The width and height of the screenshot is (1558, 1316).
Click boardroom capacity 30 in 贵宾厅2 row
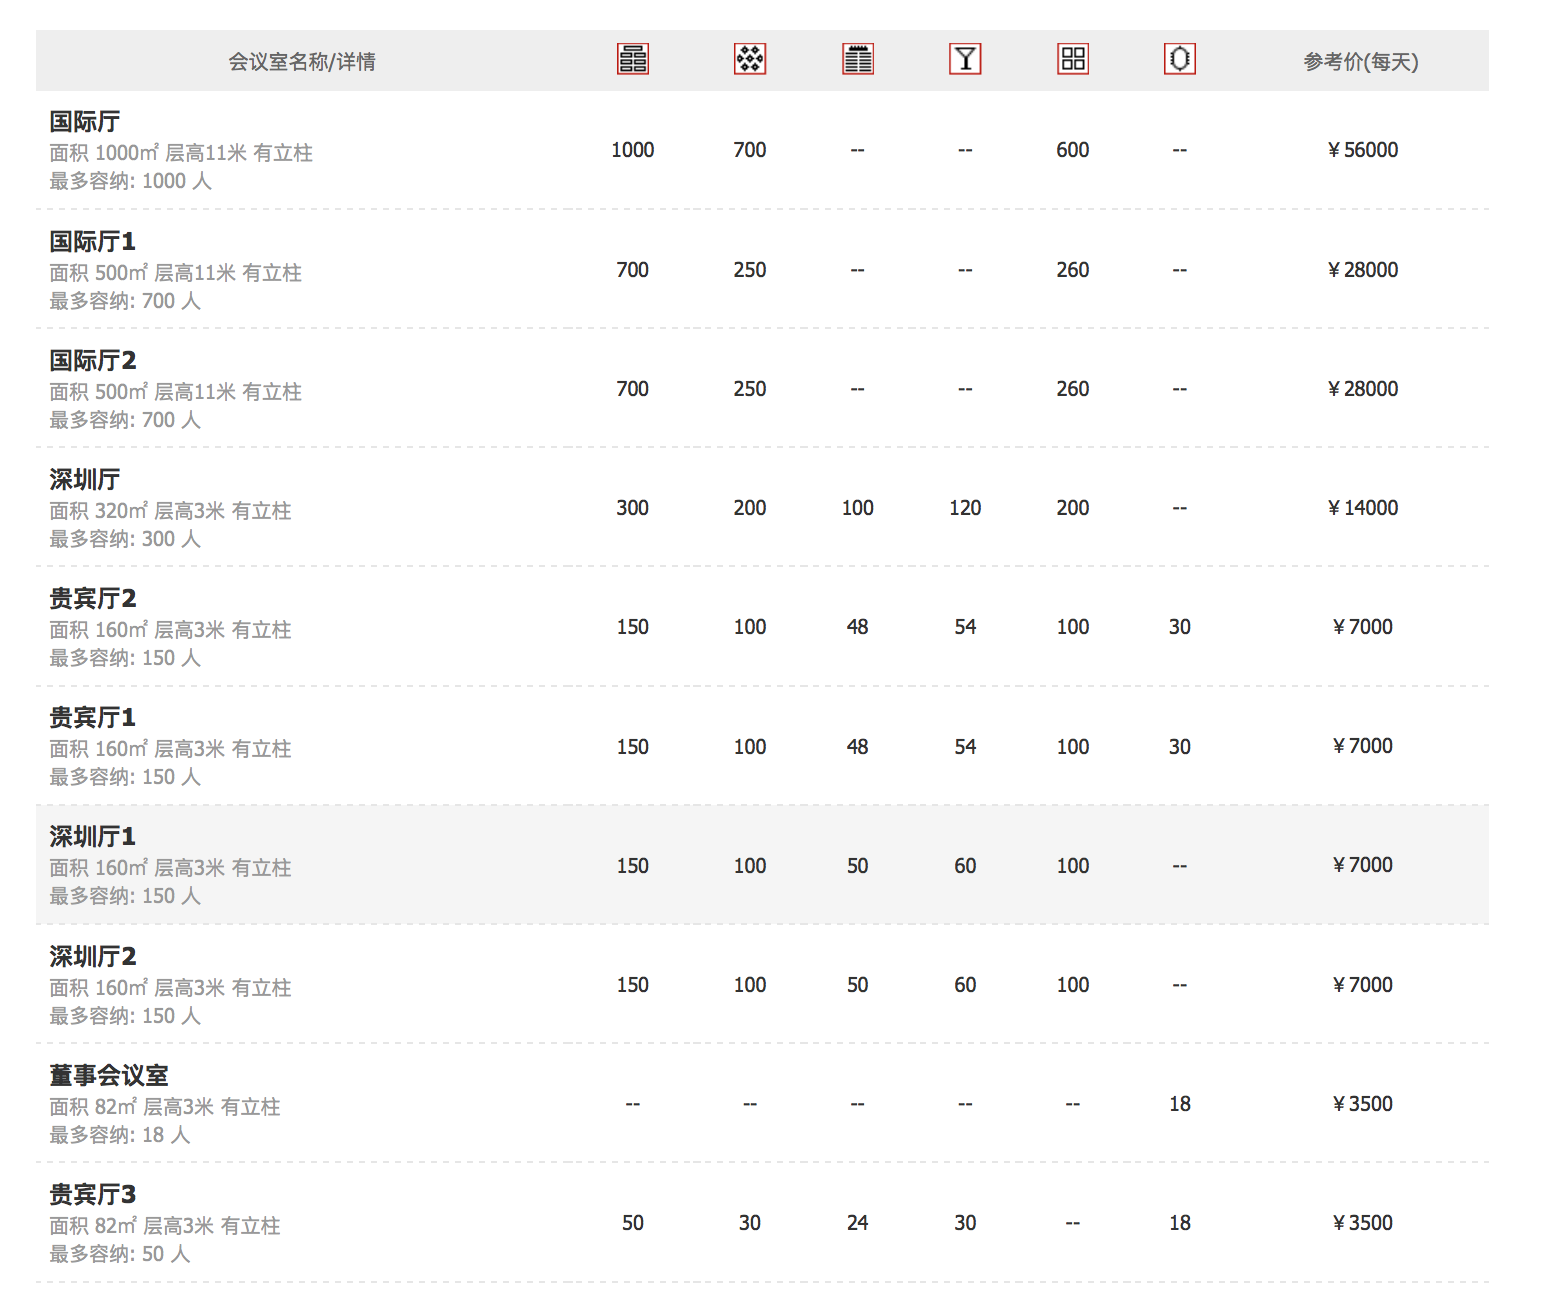[x=1180, y=627]
